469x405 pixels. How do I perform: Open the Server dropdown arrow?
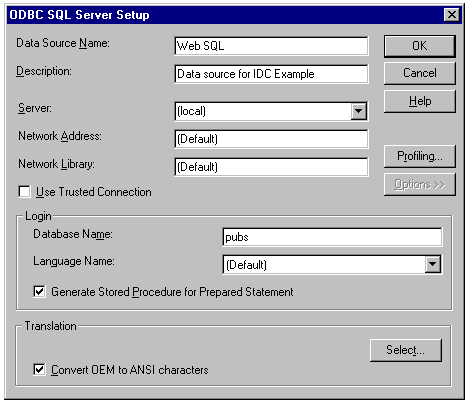coord(359,111)
